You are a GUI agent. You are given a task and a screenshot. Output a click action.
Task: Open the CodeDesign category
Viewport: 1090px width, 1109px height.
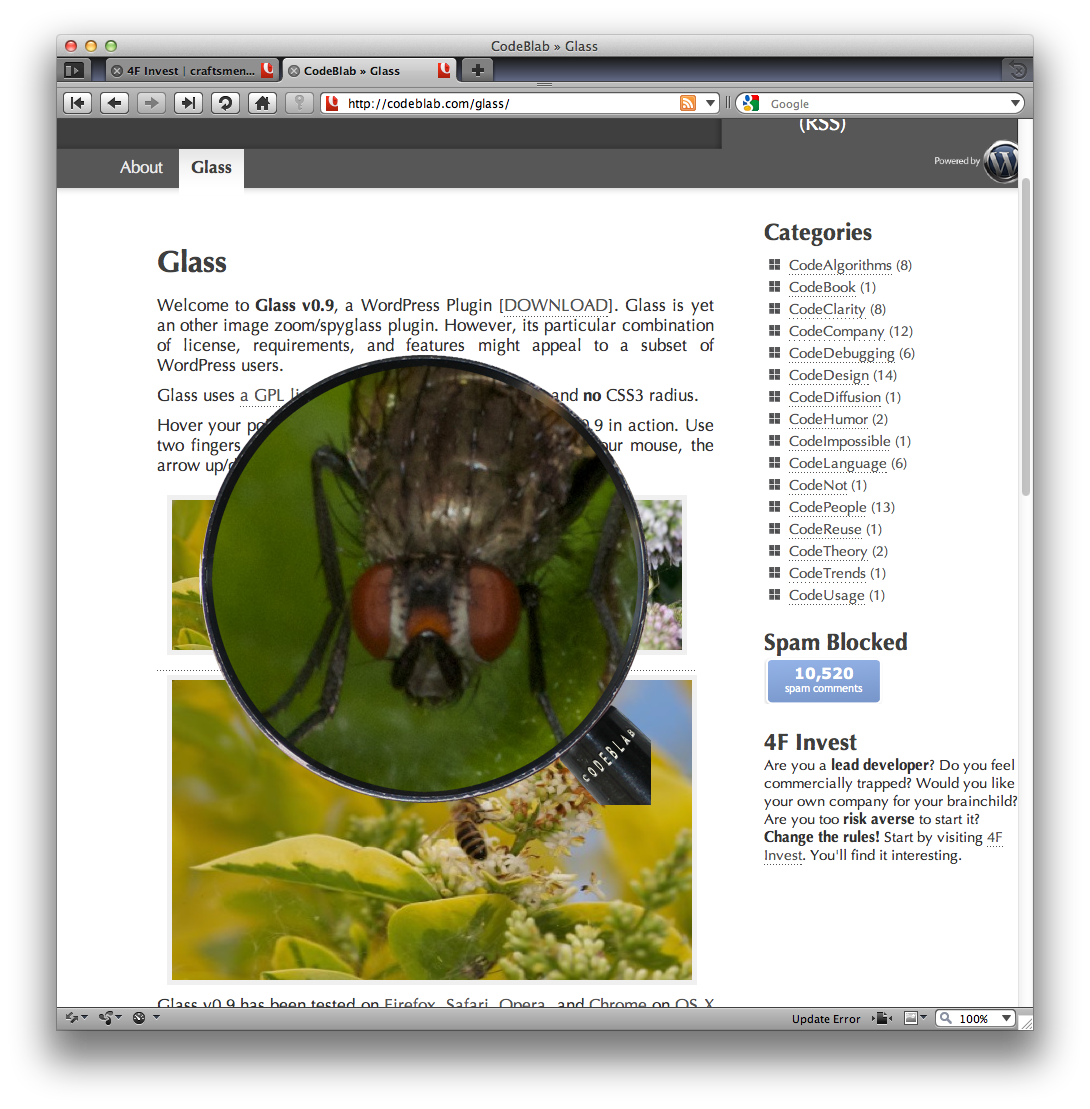pyautogui.click(x=828, y=375)
